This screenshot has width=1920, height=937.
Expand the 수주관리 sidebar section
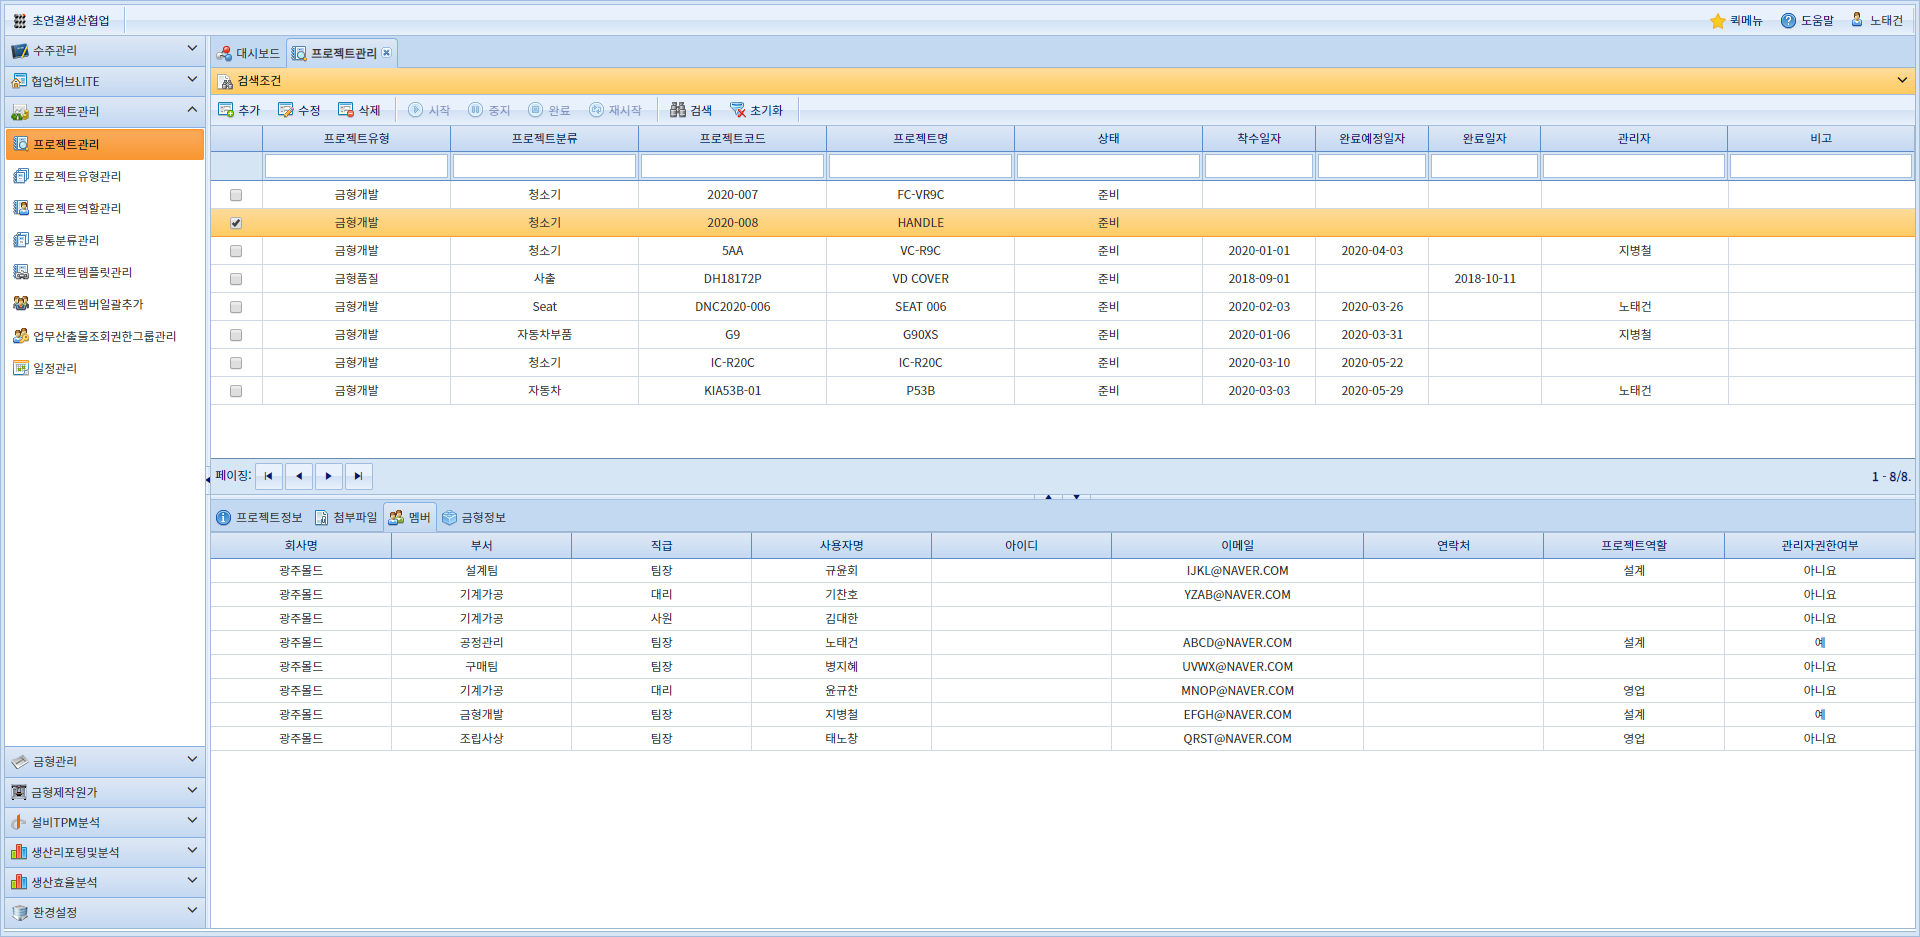point(105,50)
